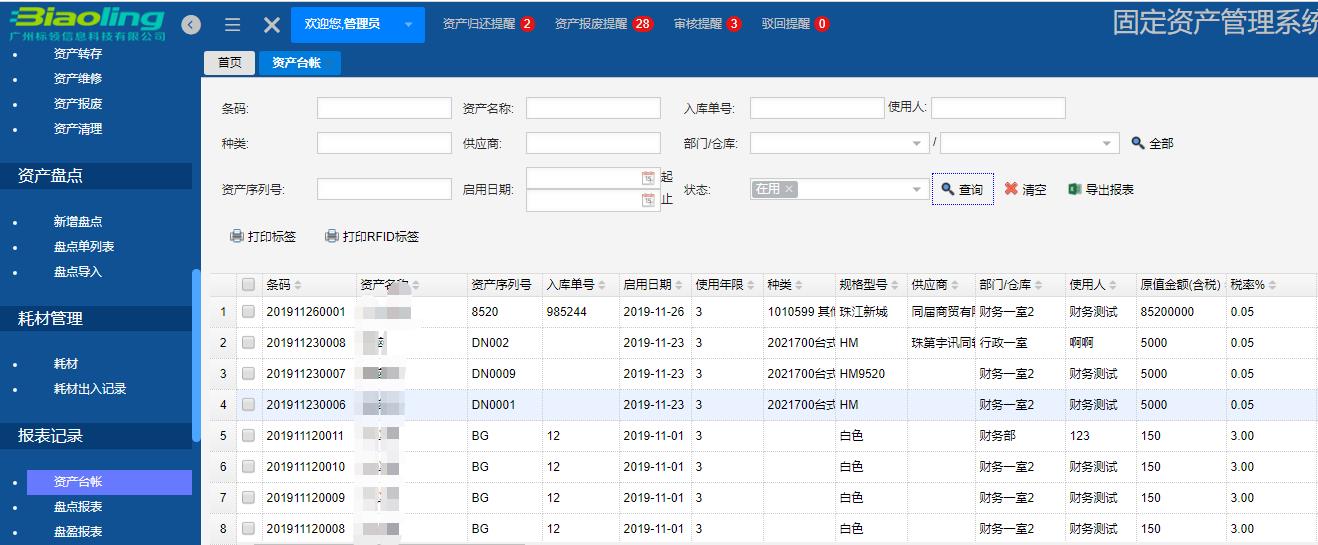Select the checkbox for row 201911120011
The width and height of the screenshot is (1318, 545).
coord(248,436)
